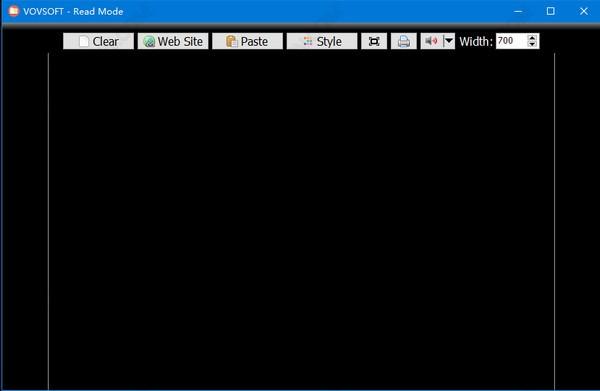Select the Width input field

(x=512, y=41)
